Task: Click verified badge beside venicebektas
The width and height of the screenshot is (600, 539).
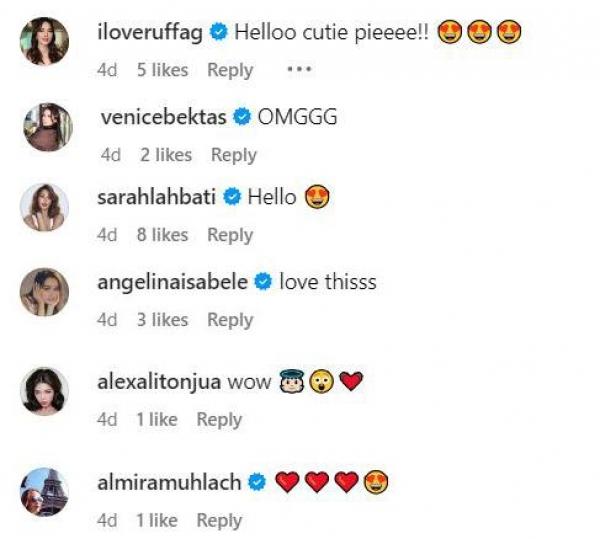Action: pyautogui.click(x=241, y=118)
